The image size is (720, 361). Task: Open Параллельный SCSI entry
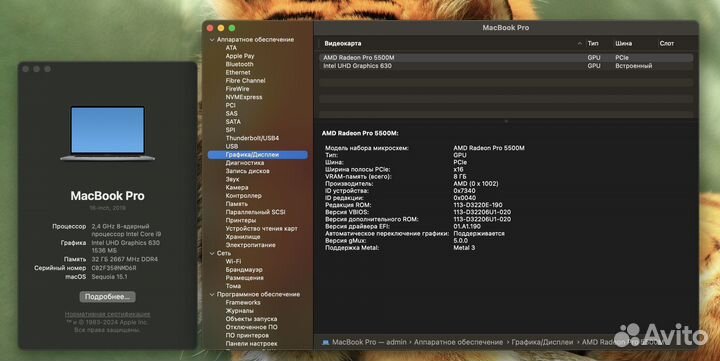pos(255,212)
